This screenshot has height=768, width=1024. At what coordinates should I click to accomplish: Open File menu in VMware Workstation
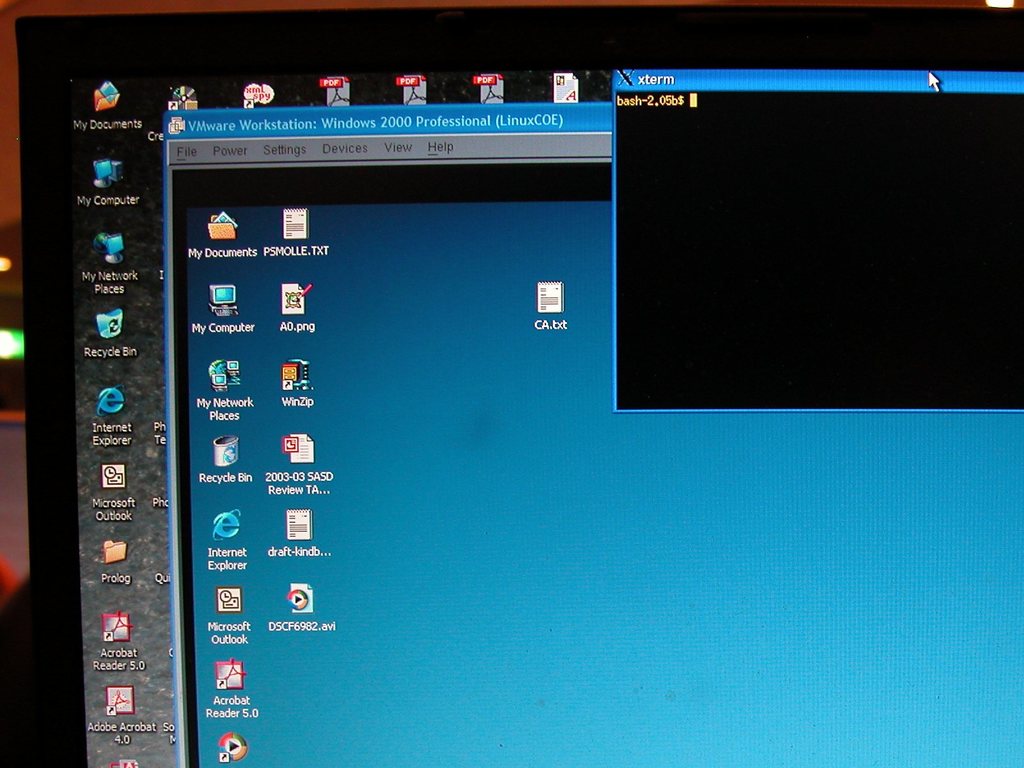(x=186, y=152)
